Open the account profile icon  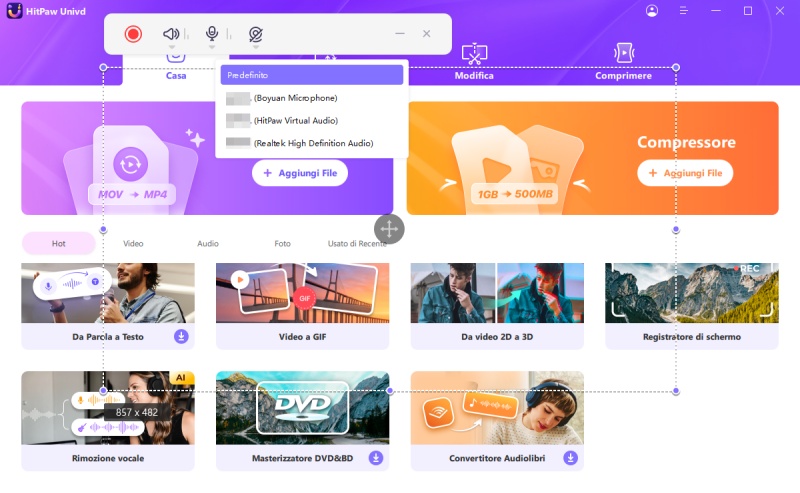pyautogui.click(x=652, y=11)
